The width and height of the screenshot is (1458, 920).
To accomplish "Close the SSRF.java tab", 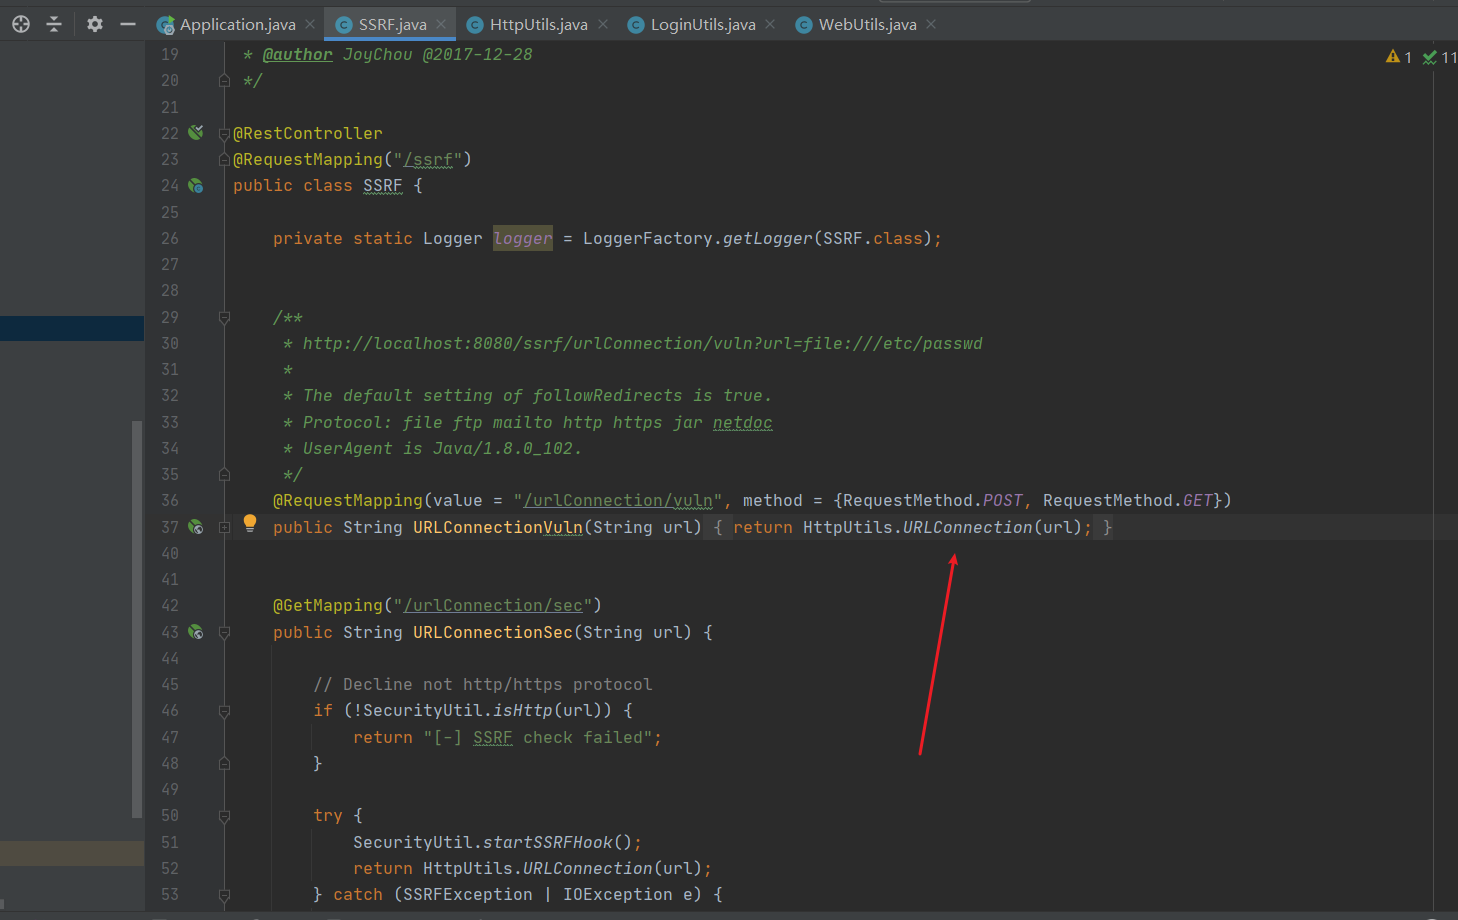I will 441,24.
